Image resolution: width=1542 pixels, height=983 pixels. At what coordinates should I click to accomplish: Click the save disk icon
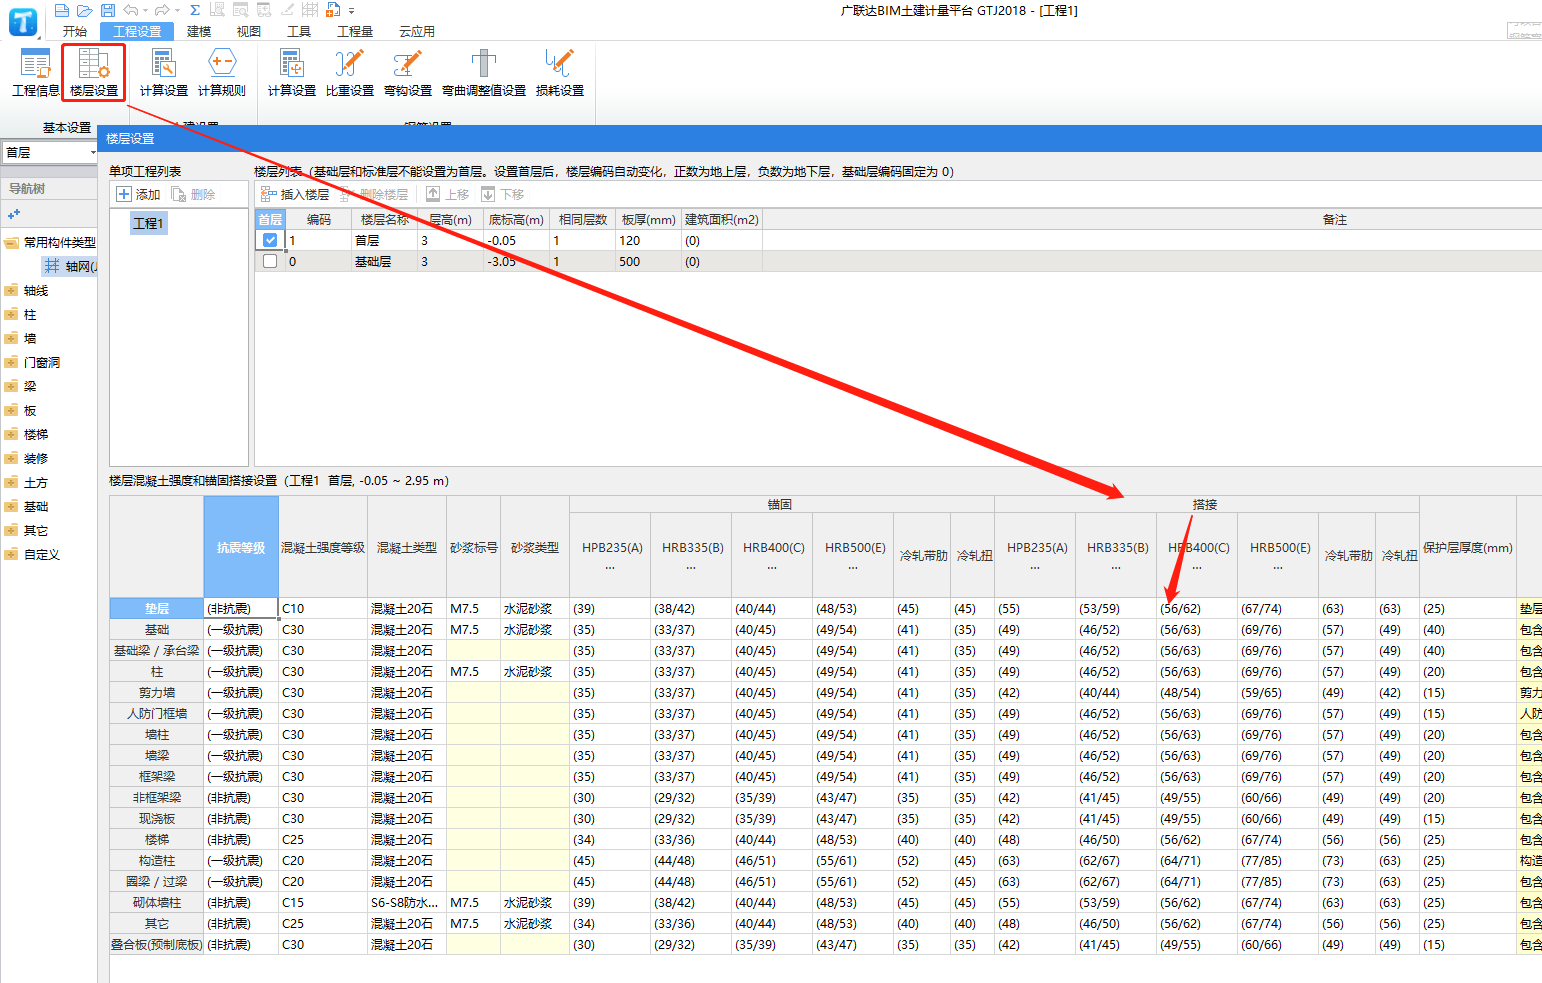106,10
